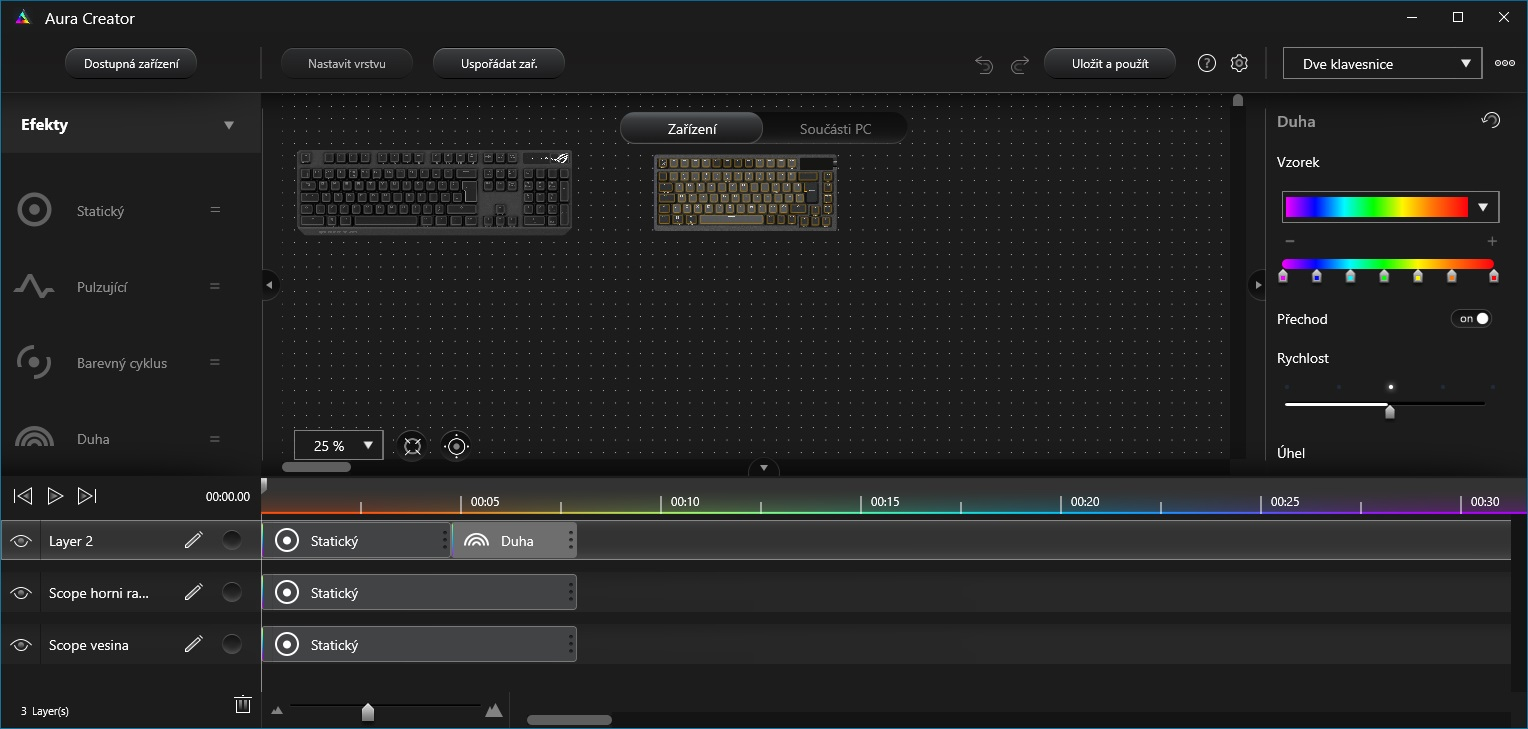Click the undo arrow icon
This screenshot has height=729, width=1528.
pos(984,64)
